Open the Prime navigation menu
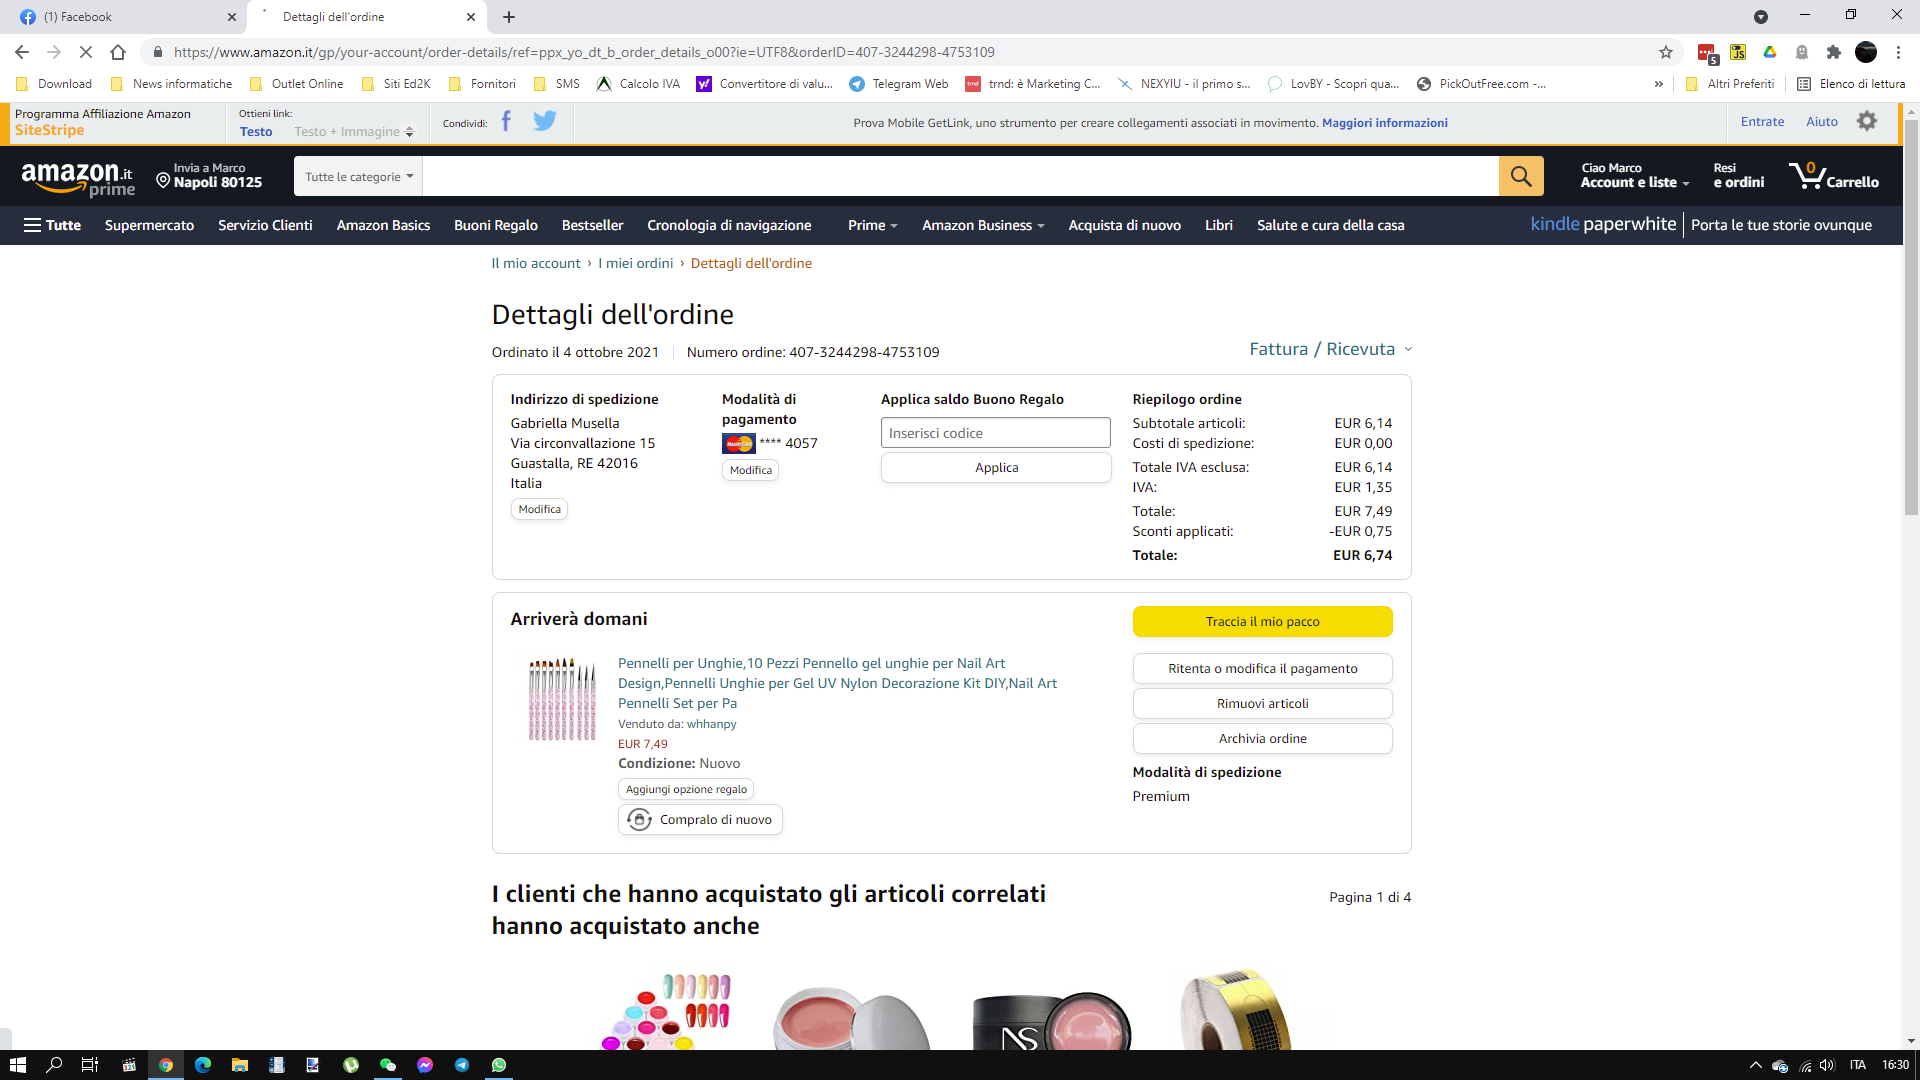 click(x=872, y=225)
